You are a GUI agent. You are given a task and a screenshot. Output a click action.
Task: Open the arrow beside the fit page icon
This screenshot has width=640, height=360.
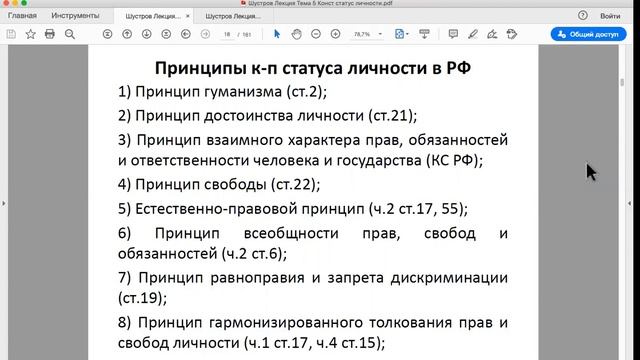pos(407,34)
